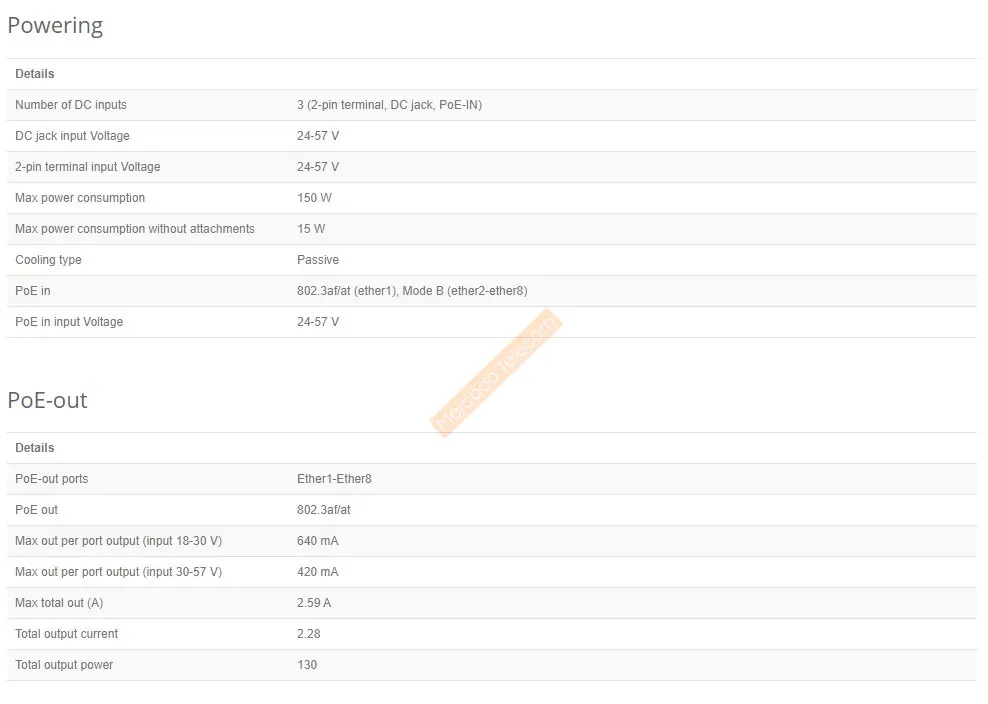Select the DC jack input Voltage row label
The width and height of the screenshot is (988, 704).
(x=72, y=136)
